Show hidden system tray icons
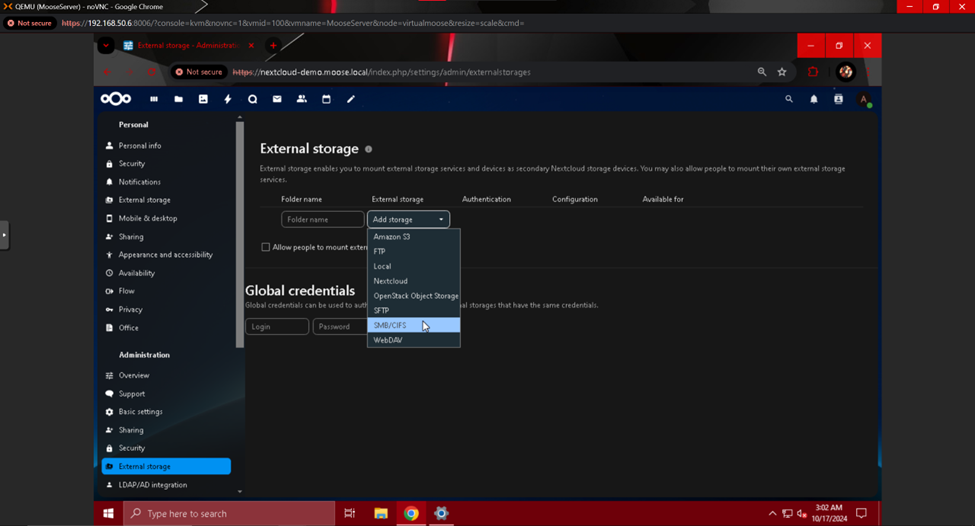This screenshot has width=975, height=526. pyautogui.click(x=772, y=514)
